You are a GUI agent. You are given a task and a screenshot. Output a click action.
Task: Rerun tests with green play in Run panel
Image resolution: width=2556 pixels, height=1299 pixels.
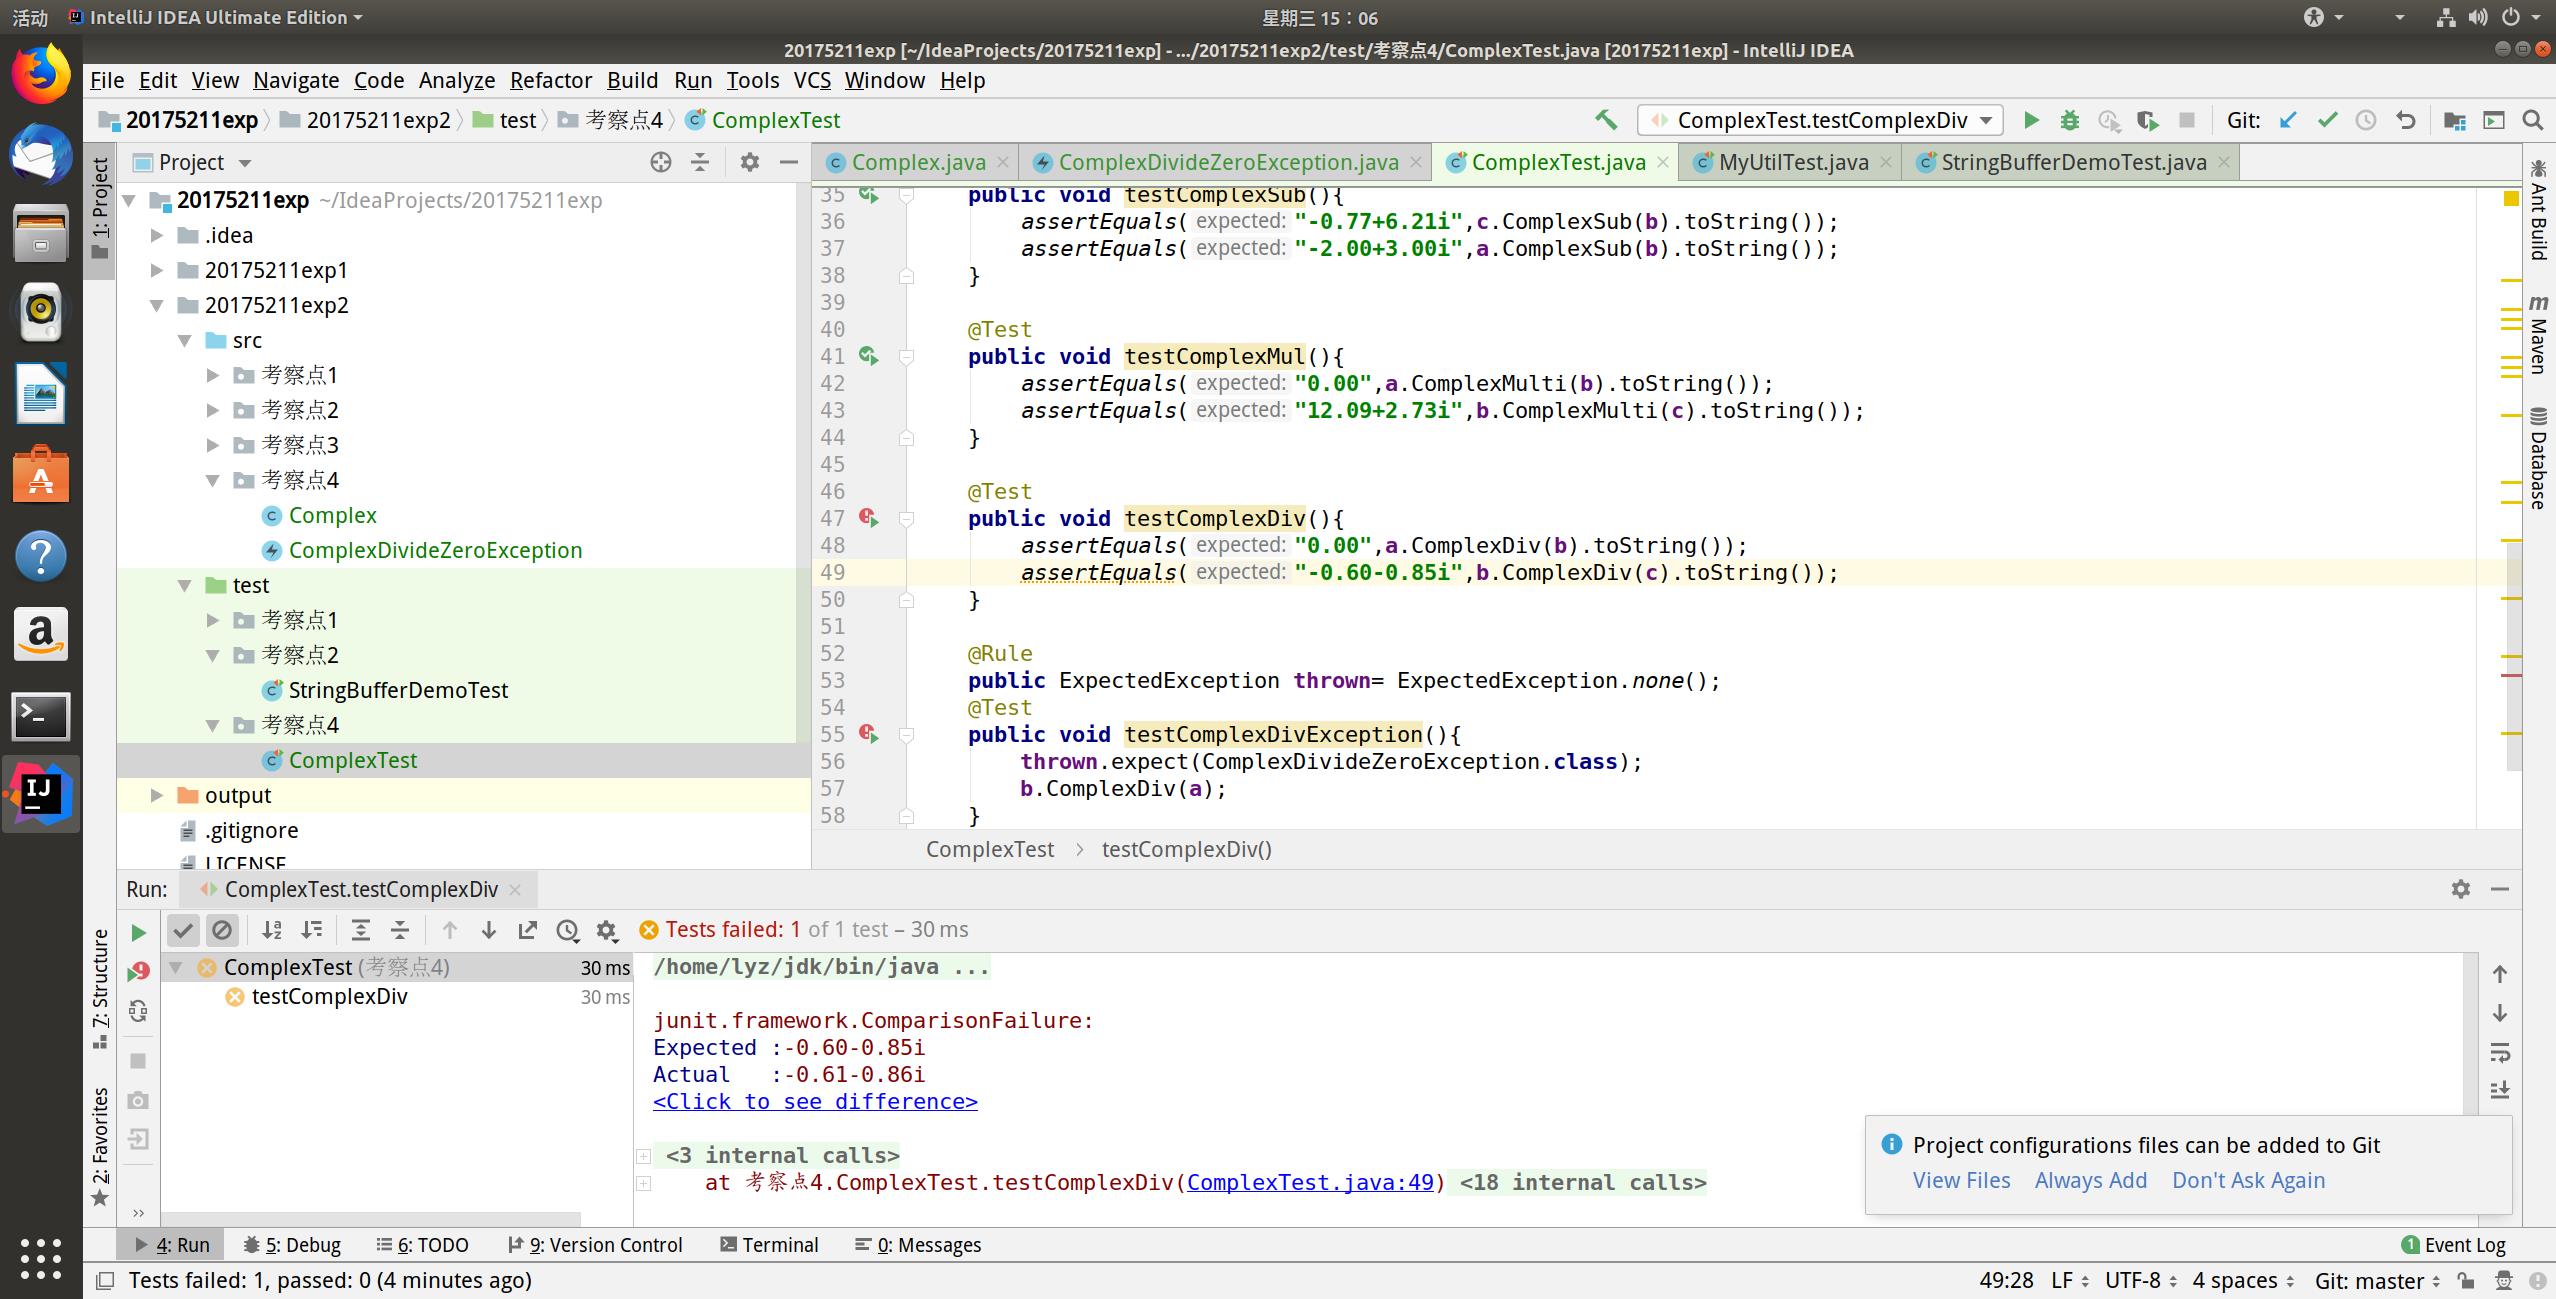pyautogui.click(x=138, y=933)
